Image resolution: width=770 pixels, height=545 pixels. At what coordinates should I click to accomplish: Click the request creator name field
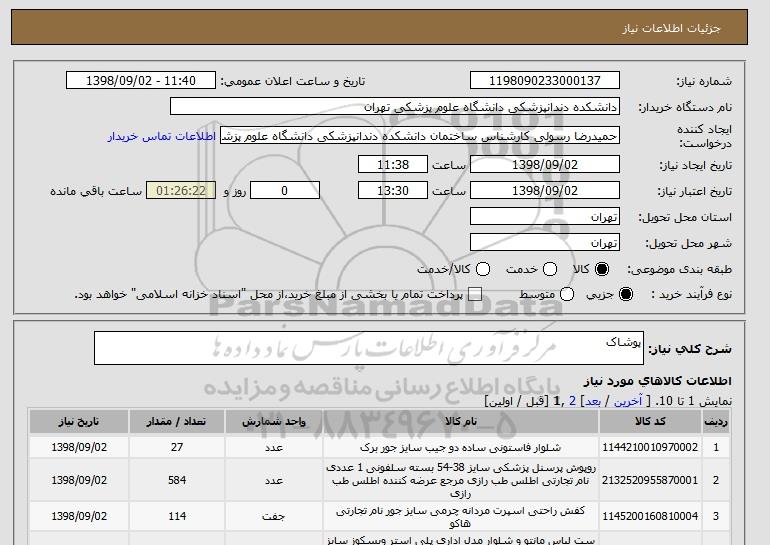point(420,136)
